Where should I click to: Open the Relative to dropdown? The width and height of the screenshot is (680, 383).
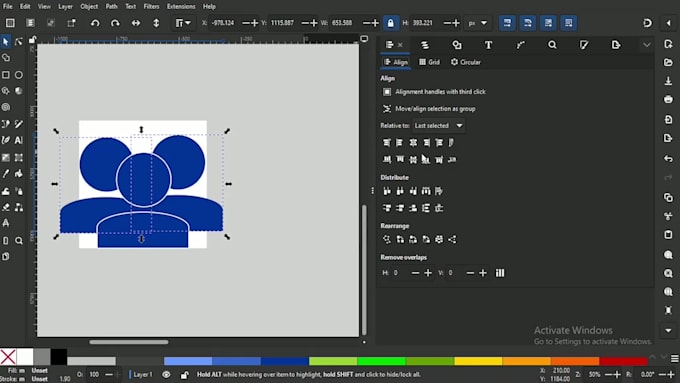(x=438, y=126)
